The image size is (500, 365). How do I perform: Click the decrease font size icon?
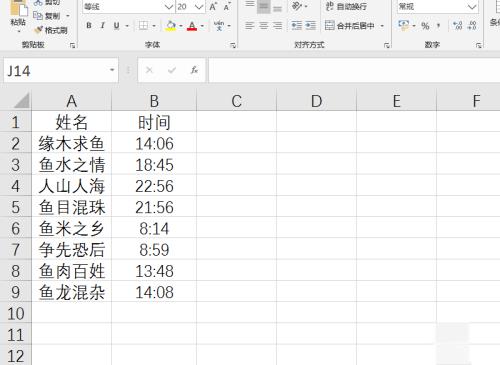(227, 7)
